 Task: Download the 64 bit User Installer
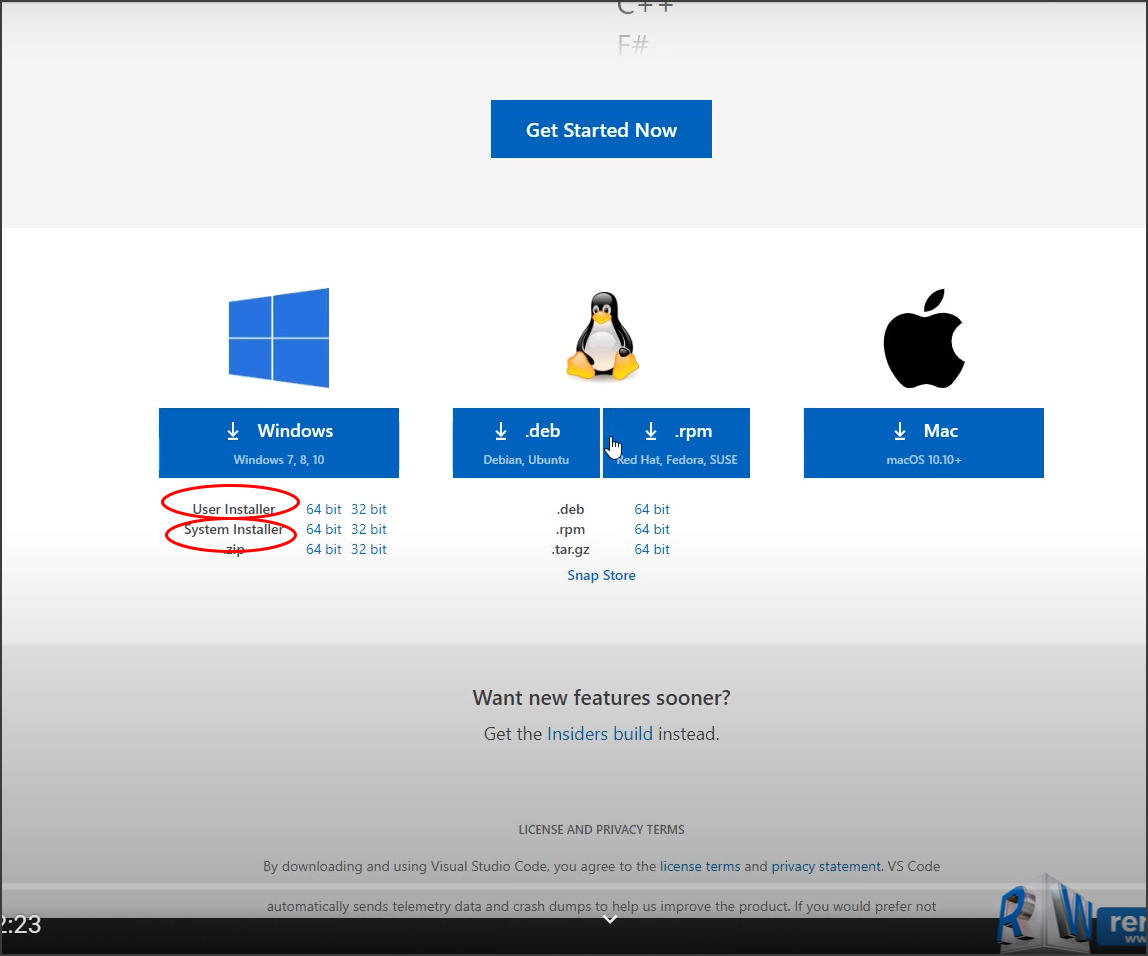pos(323,509)
